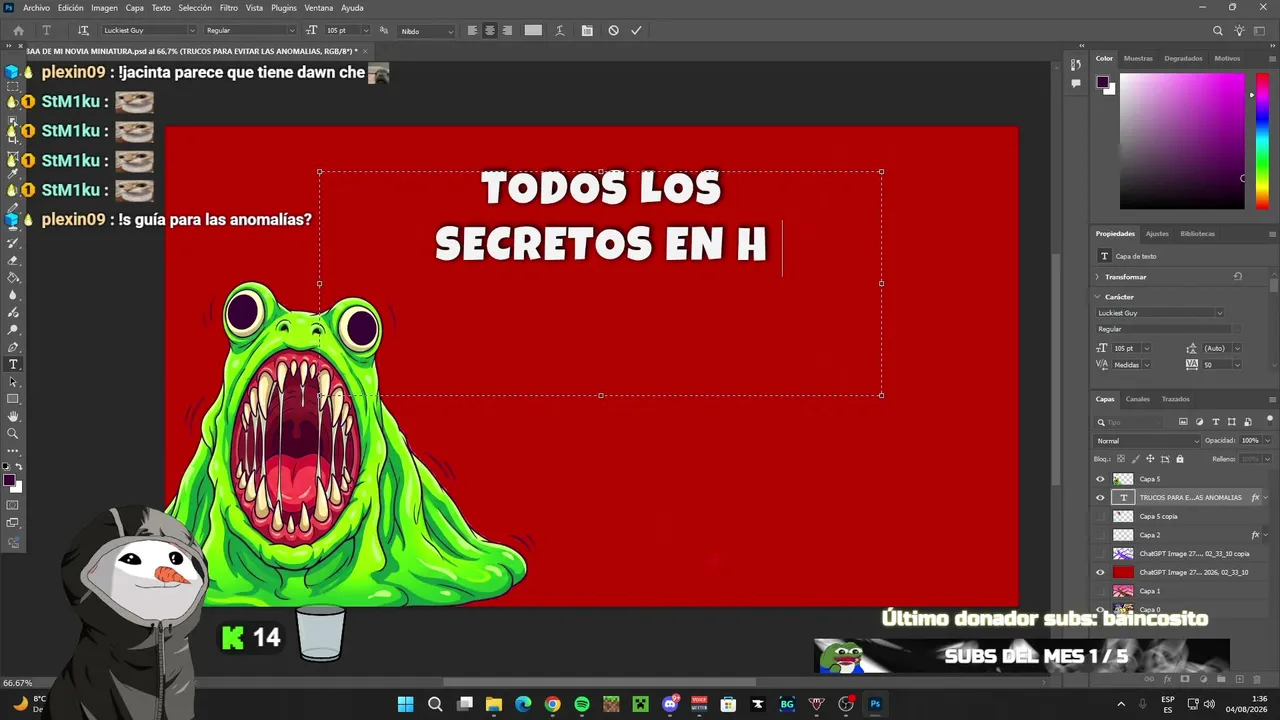
Task: Open the layer blend mode Normal dropdown
Action: (1148, 441)
